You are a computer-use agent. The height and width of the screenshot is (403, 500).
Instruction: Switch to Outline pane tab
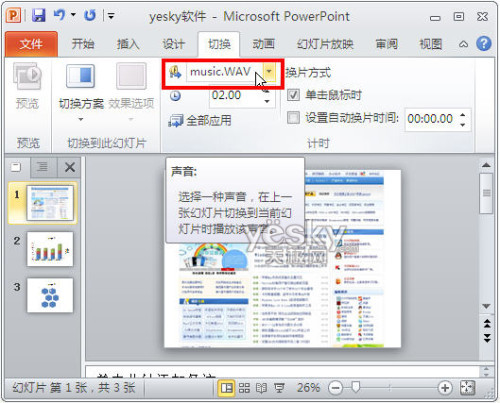click(x=42, y=166)
